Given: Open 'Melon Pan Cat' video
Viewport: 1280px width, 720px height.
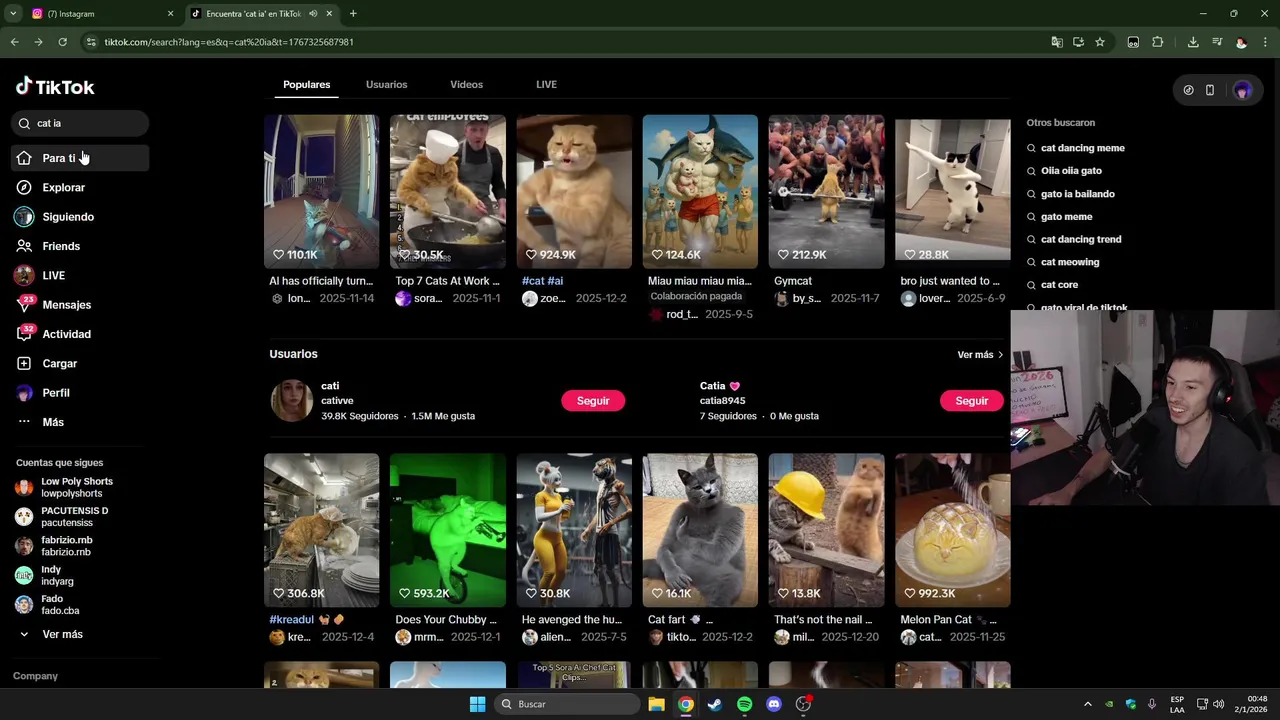Looking at the screenshot, I should pos(952,530).
